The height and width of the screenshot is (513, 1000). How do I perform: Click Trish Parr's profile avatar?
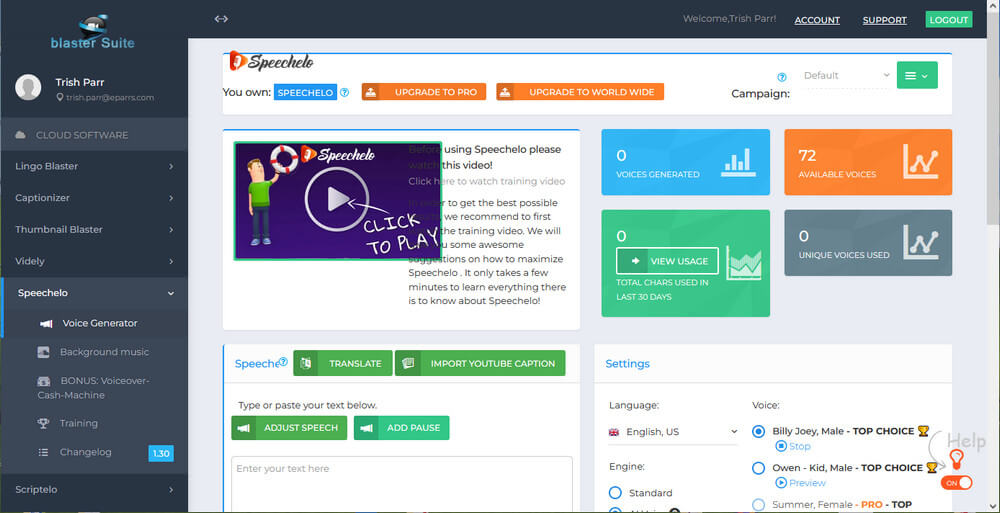coord(28,87)
